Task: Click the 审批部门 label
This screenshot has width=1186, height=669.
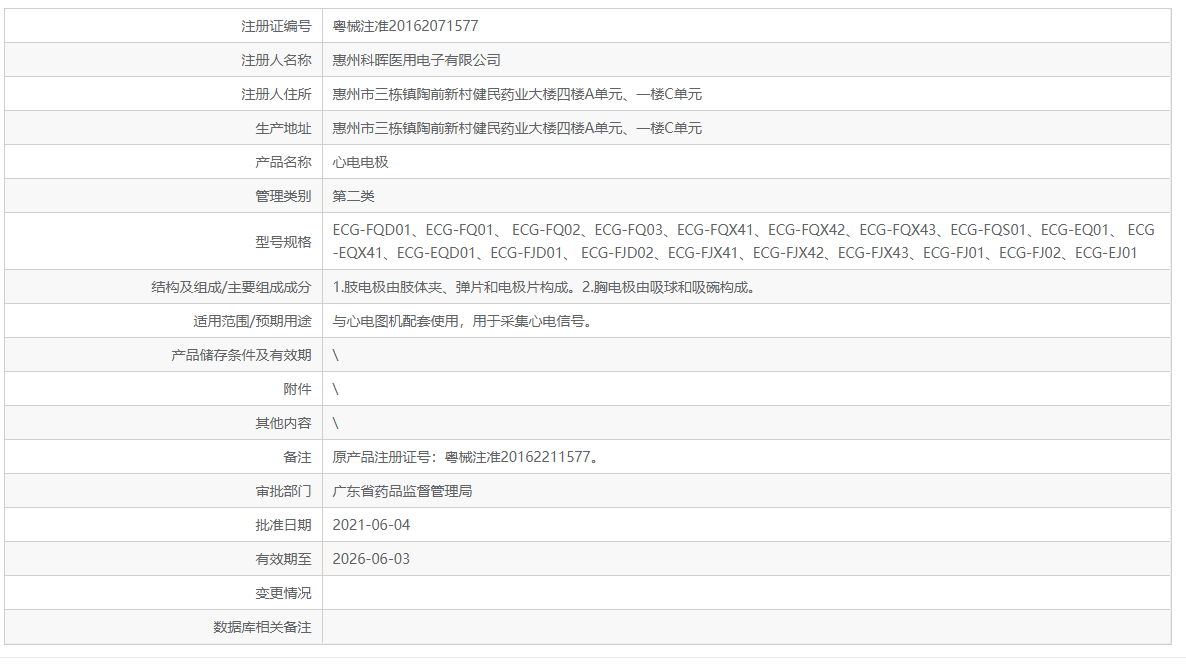Action: 283,491
